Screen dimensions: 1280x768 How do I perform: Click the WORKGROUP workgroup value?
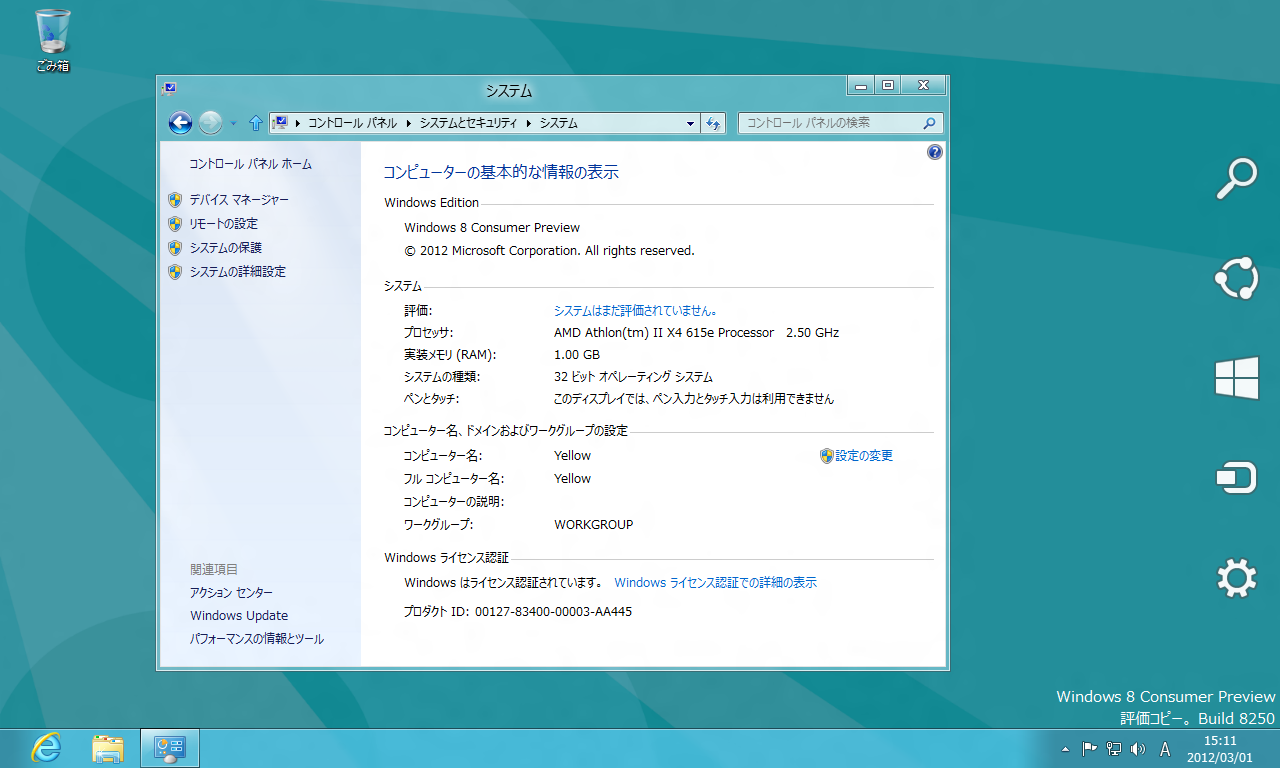pyautogui.click(x=594, y=525)
